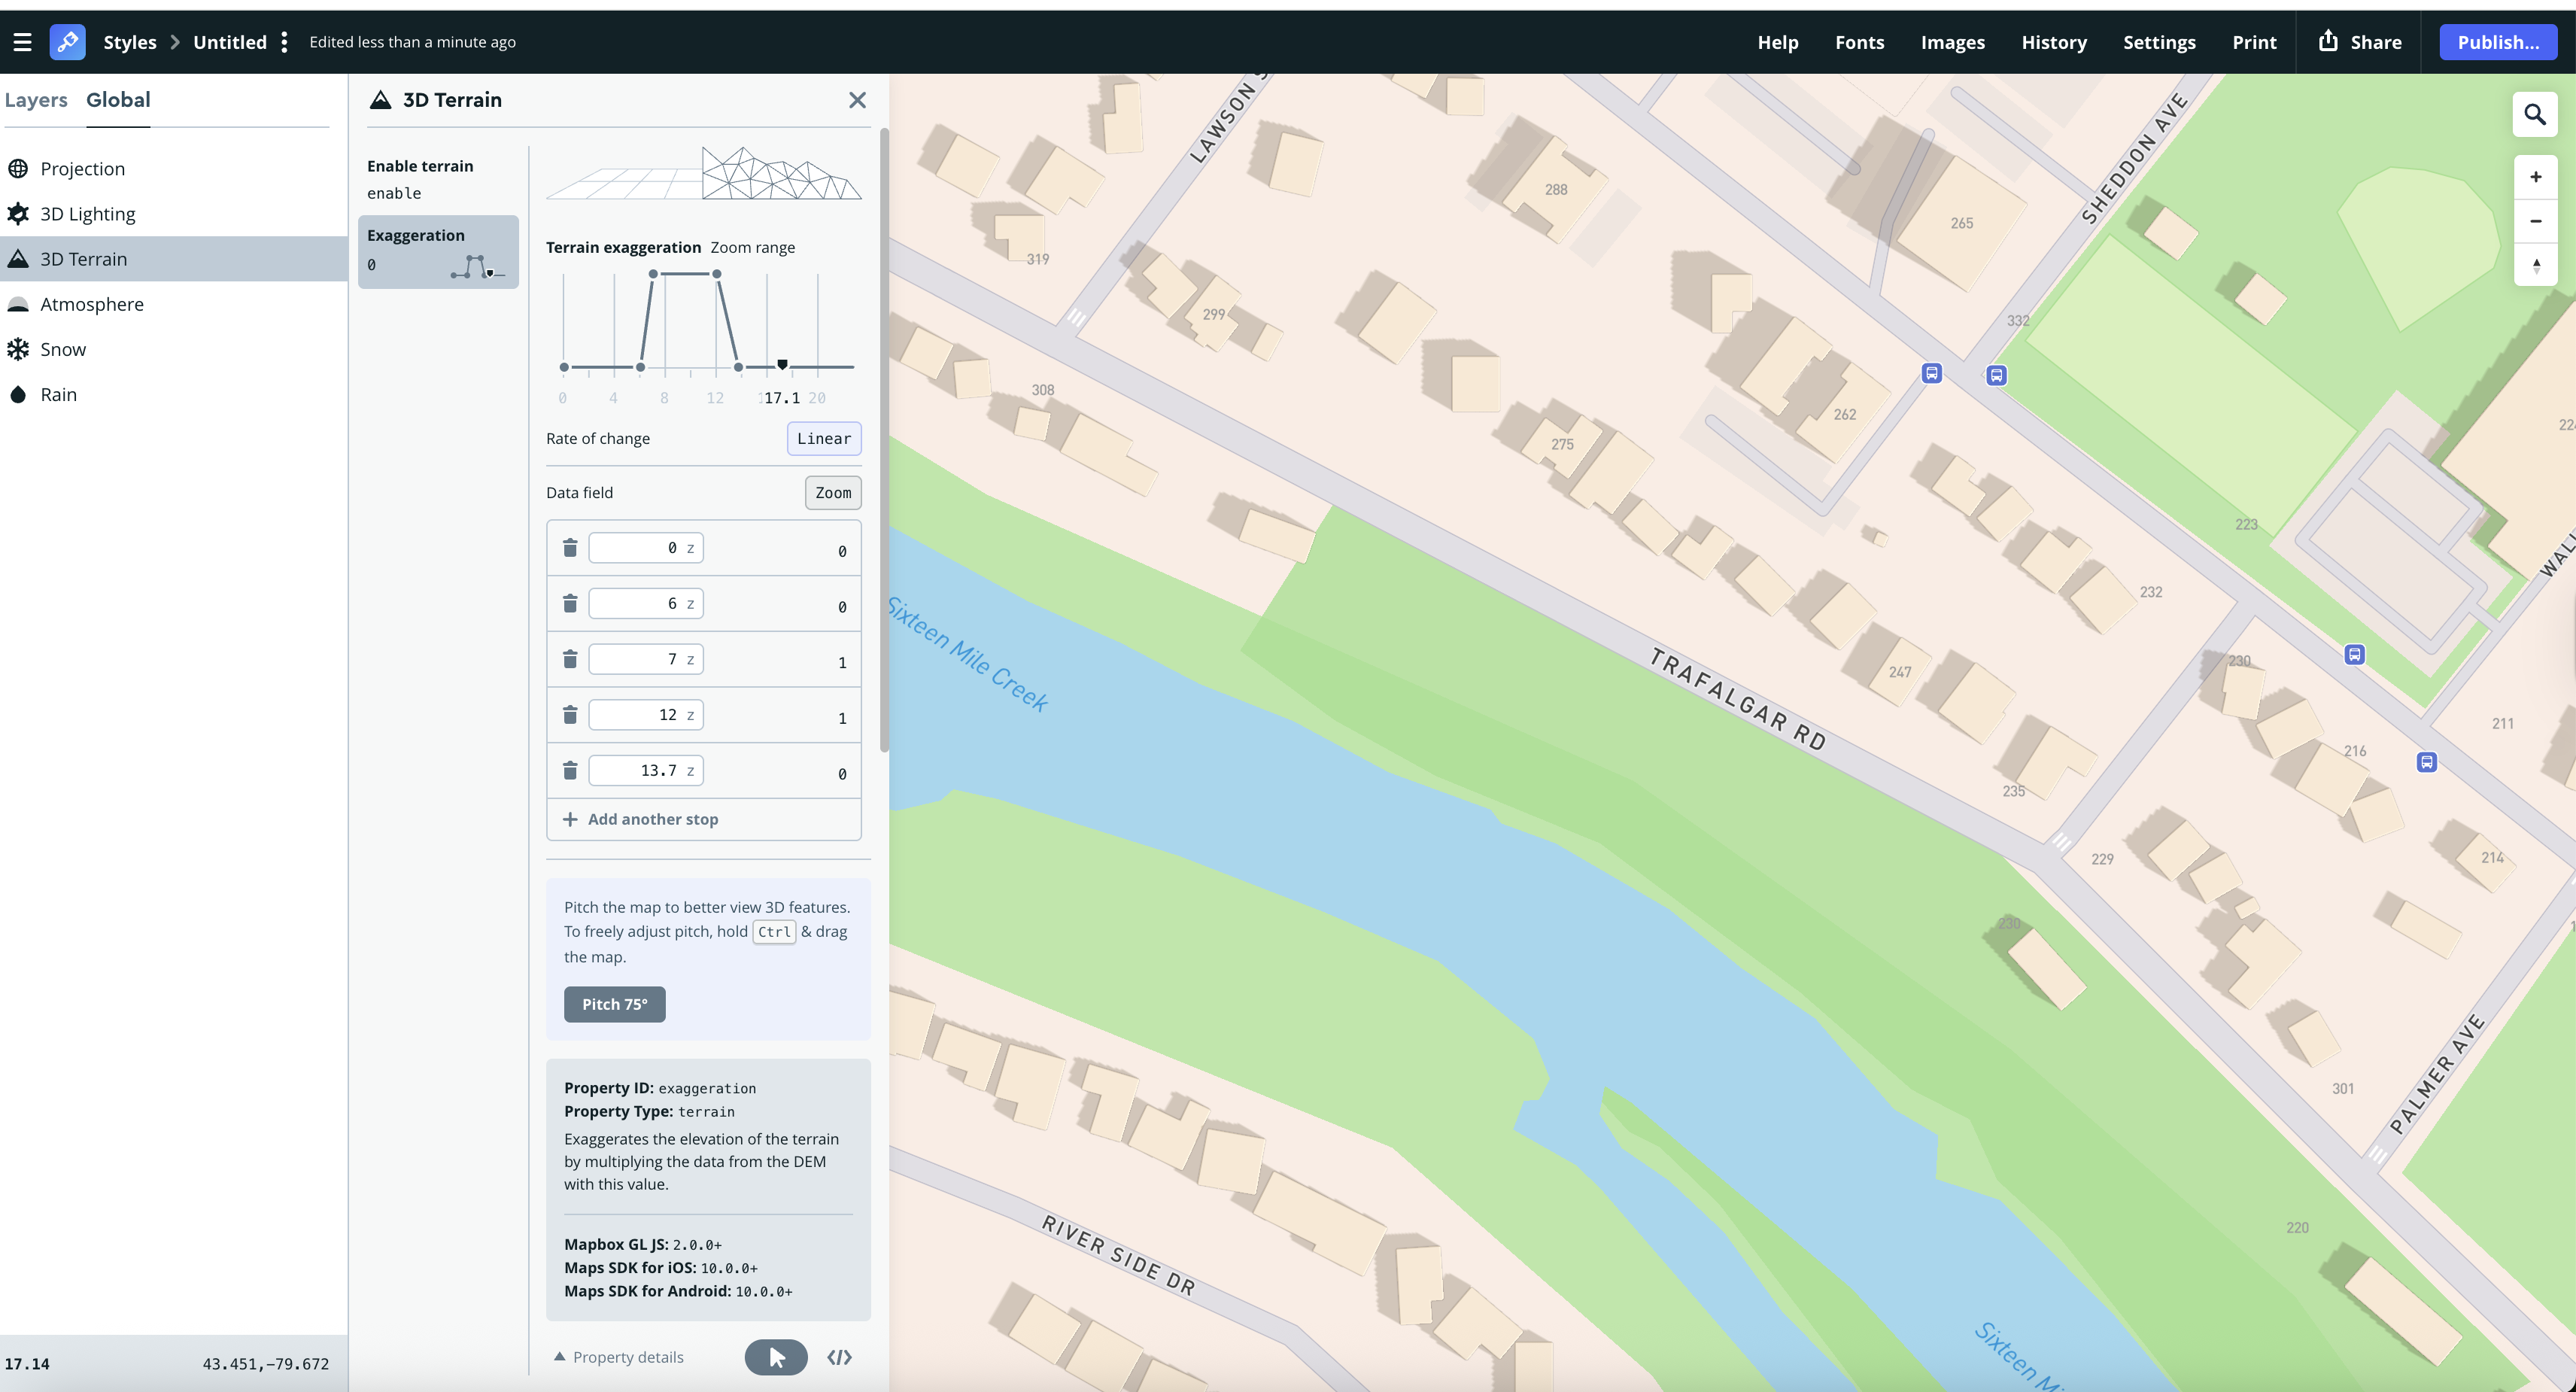Click the Publish button
Viewport: 2576px width, 1392px height.
click(2498, 41)
